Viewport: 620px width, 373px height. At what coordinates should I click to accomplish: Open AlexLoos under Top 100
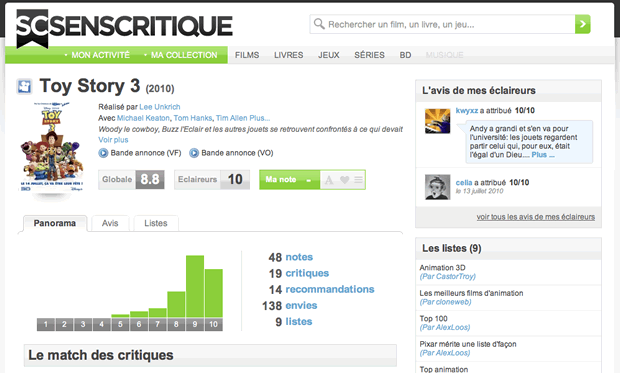pyautogui.click(x=445, y=328)
